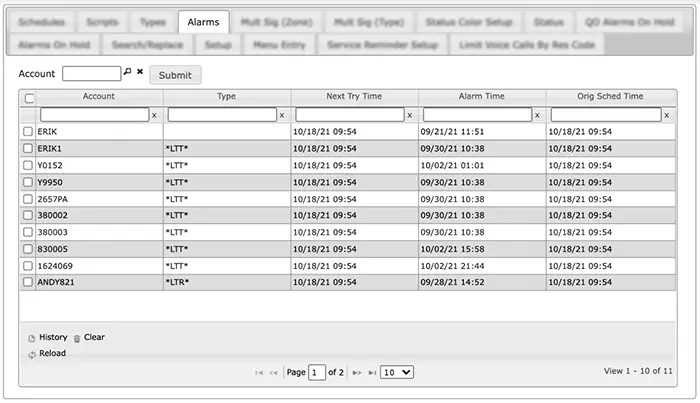Check the 1624069 row checkbox

[x=28, y=266]
